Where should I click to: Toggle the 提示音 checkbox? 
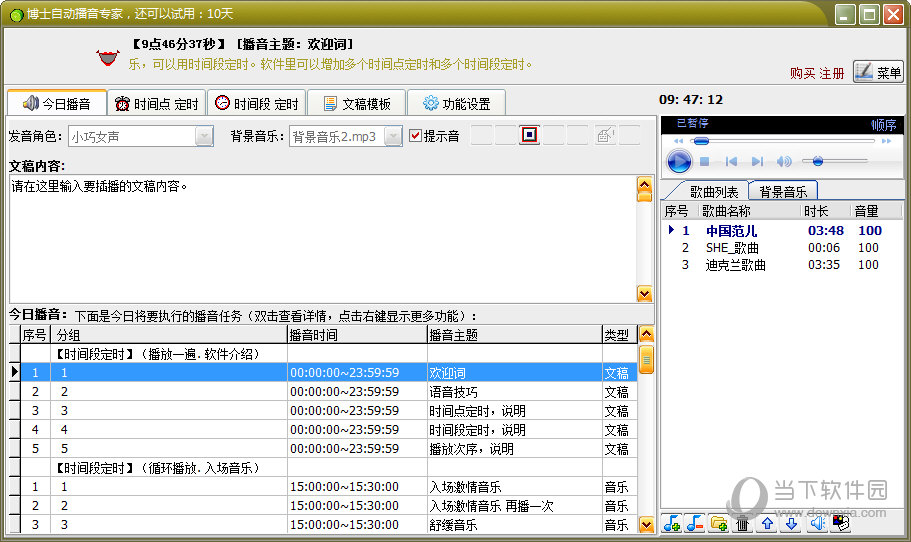click(415, 136)
